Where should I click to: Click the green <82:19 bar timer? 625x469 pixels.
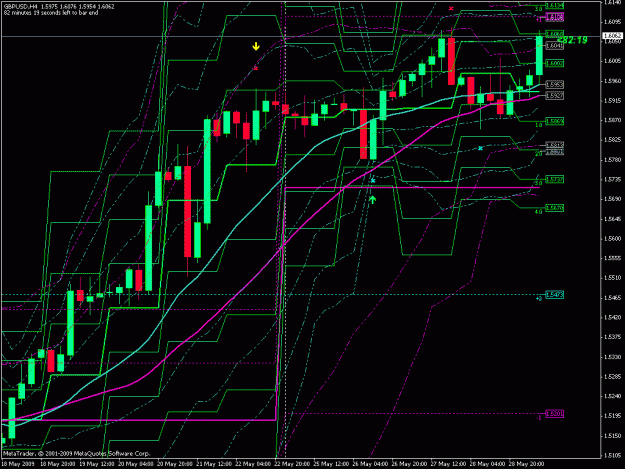click(x=572, y=40)
